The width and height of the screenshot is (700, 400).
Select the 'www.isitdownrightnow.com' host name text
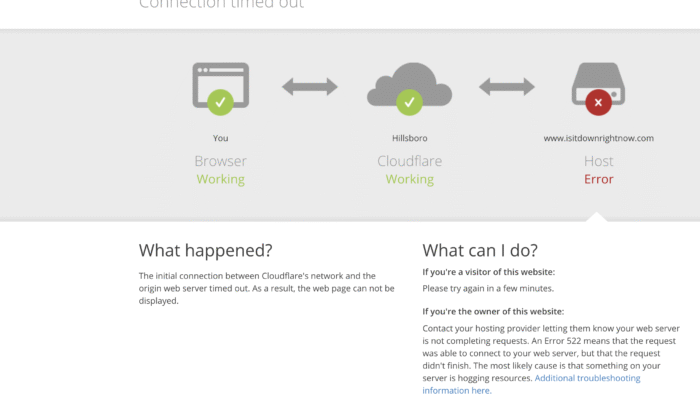coord(598,138)
